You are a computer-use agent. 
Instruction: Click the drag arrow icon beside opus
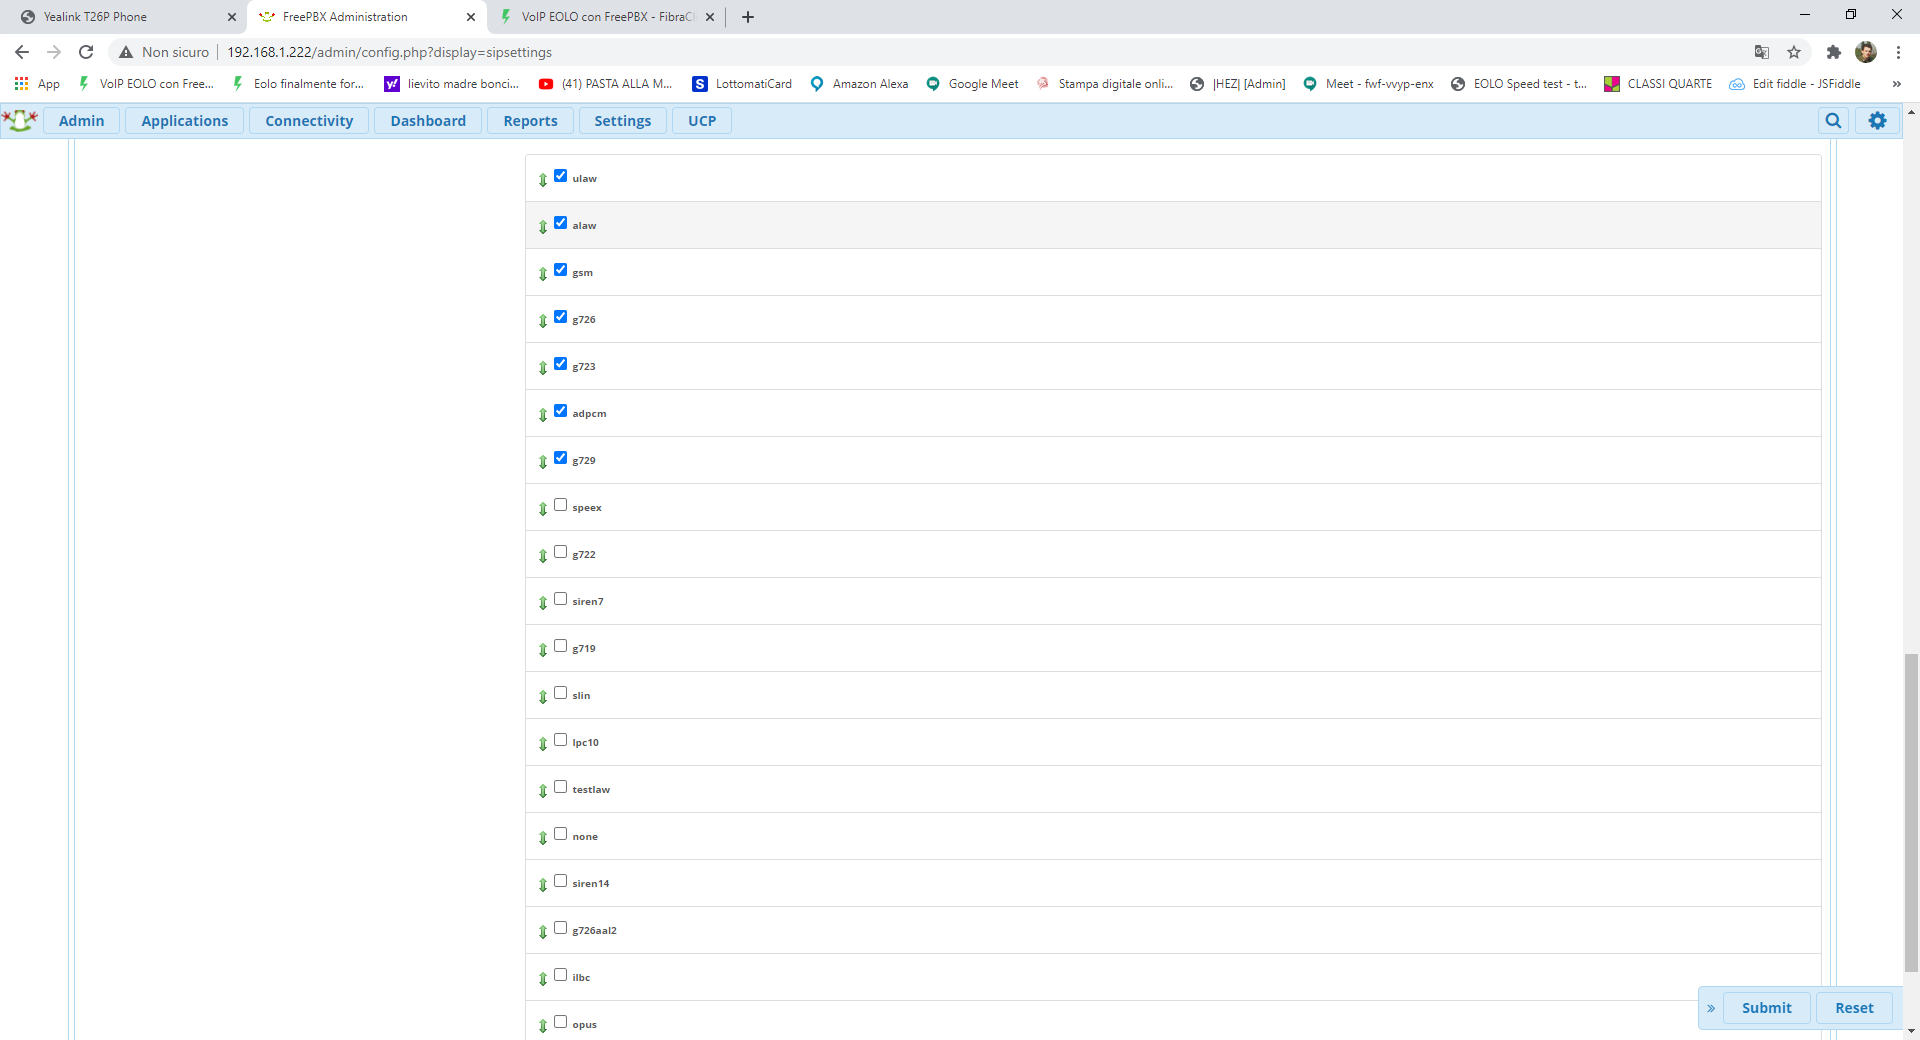tap(543, 1026)
